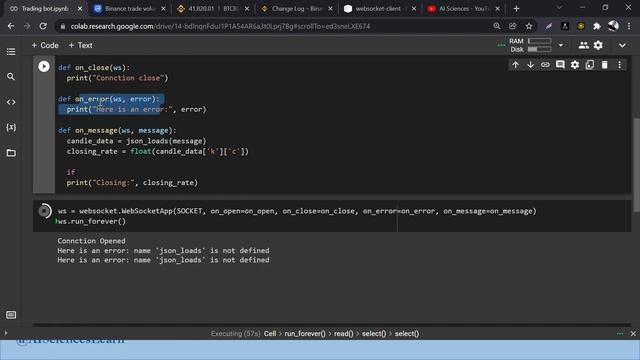Add a new Text cell

pyautogui.click(x=80, y=45)
